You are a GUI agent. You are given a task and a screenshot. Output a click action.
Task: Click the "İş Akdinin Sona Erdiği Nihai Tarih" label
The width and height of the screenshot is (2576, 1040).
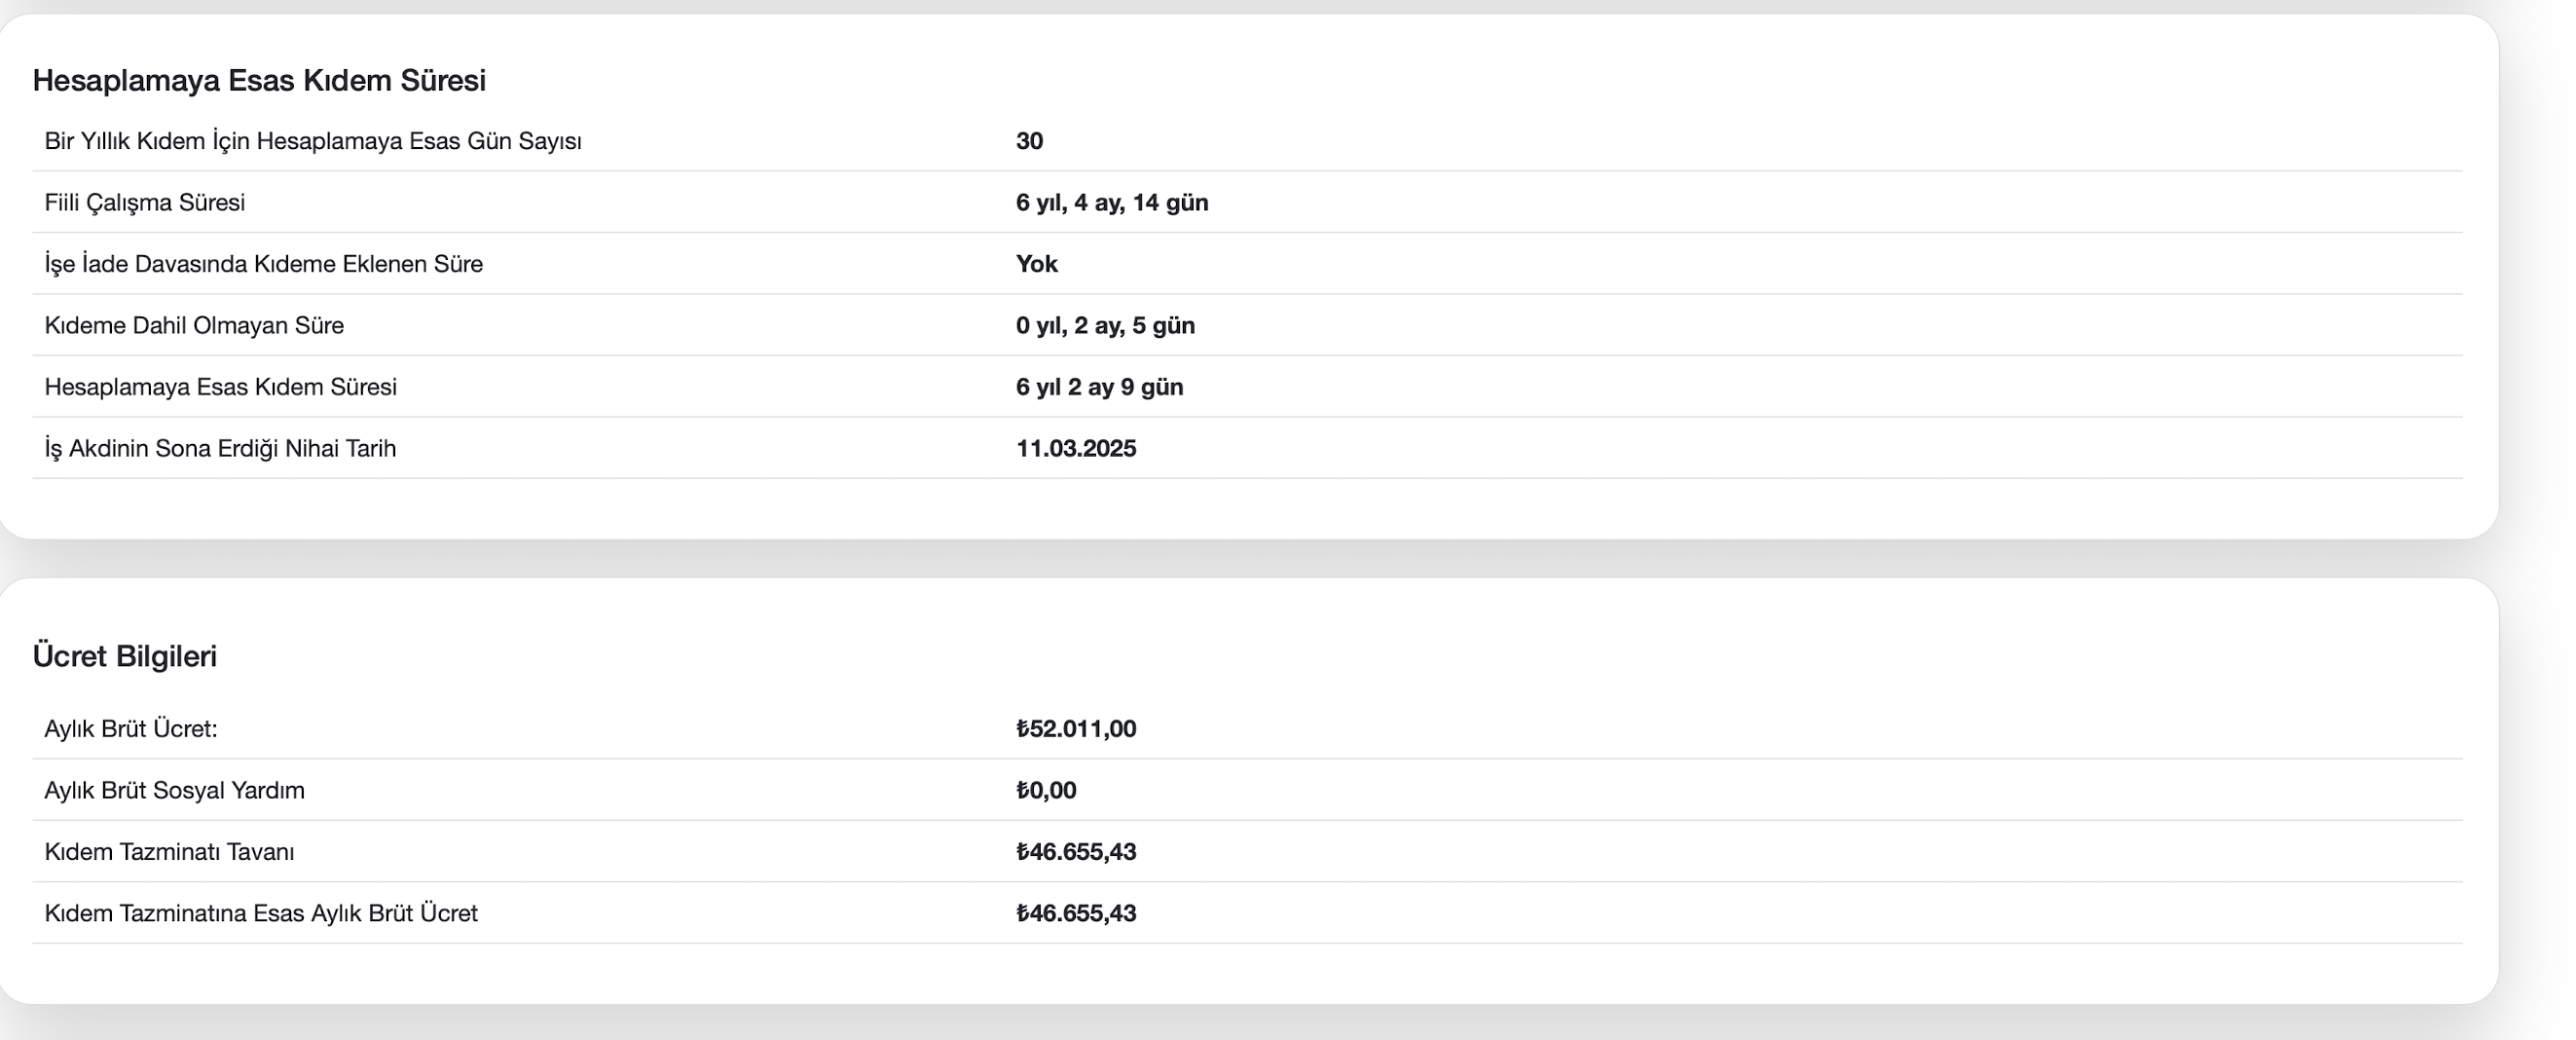[220, 448]
